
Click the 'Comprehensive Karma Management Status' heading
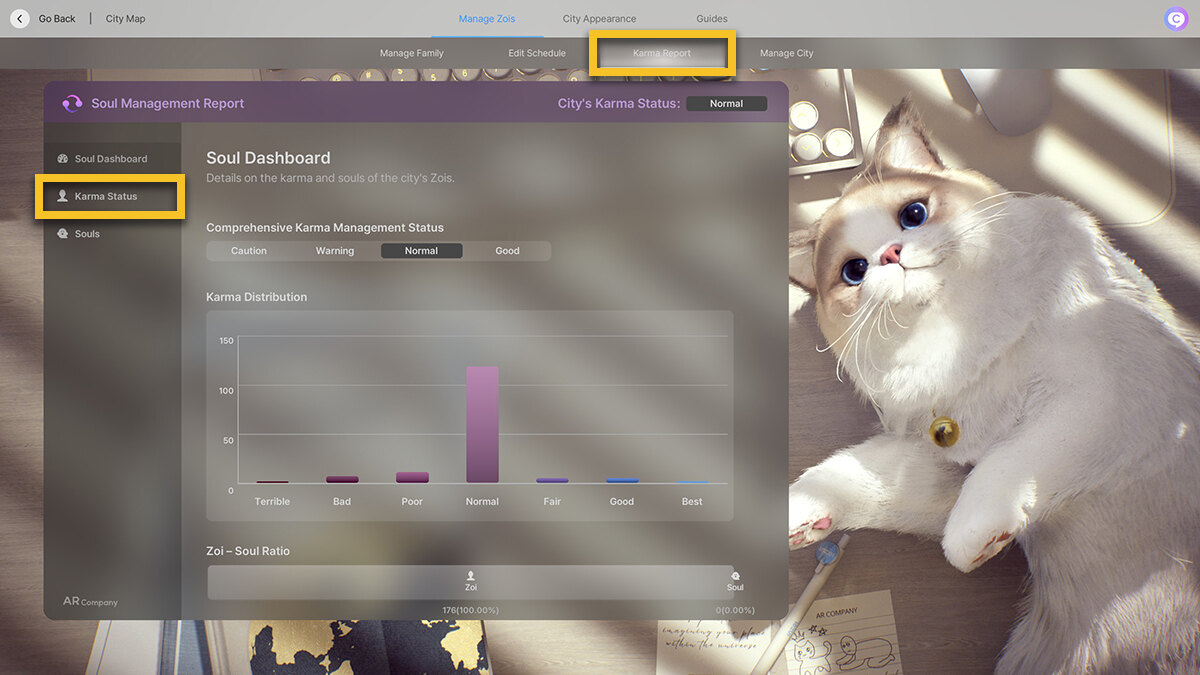click(x=325, y=228)
